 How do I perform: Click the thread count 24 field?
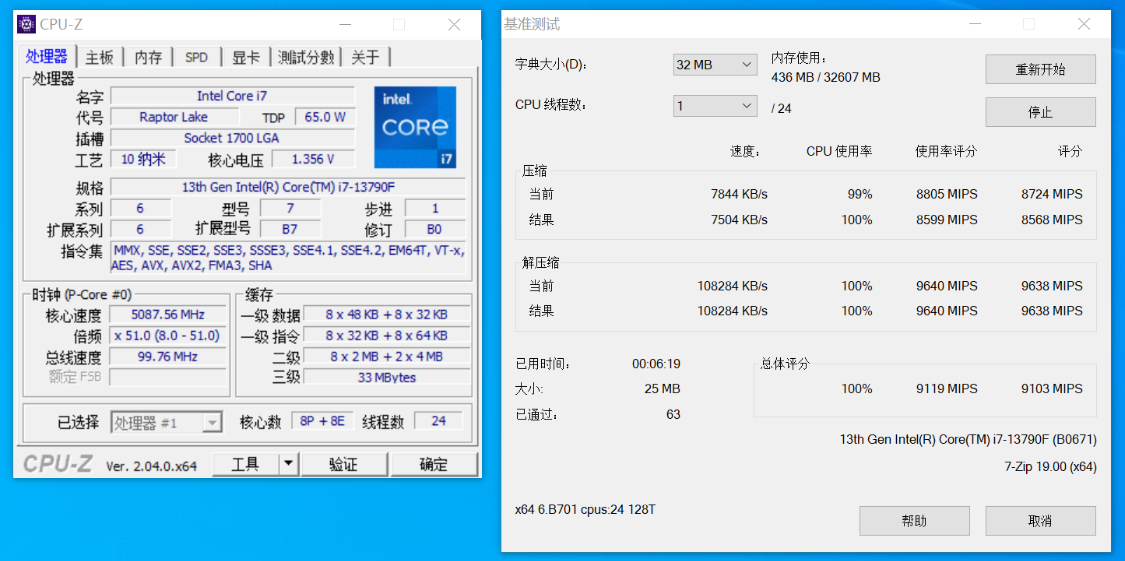point(438,421)
